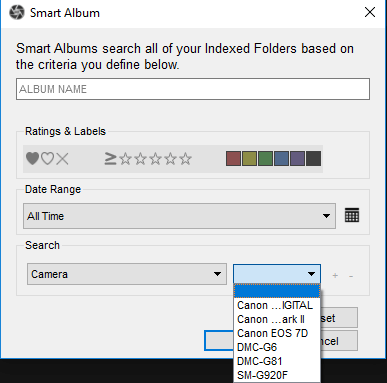Open the Camera search type dropdown
This screenshot has height=383, width=387.
coord(127,274)
